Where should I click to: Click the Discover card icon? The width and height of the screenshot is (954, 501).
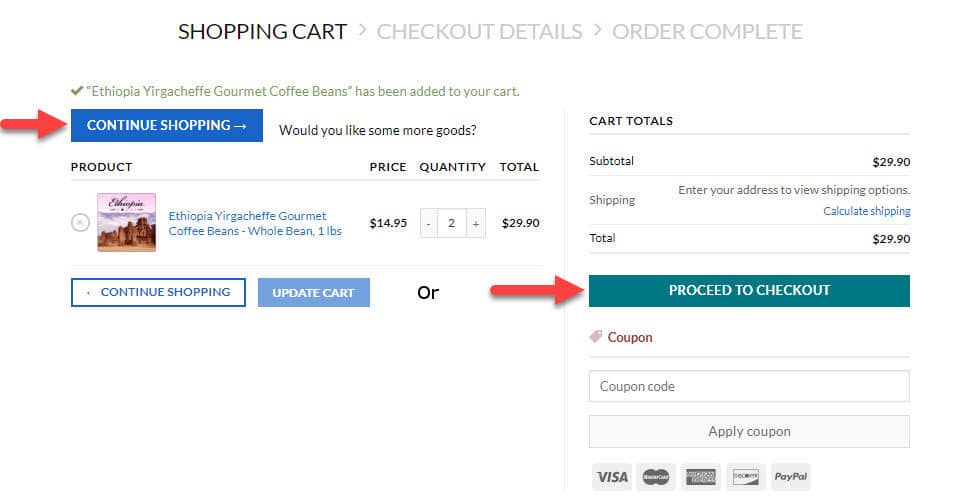745,477
